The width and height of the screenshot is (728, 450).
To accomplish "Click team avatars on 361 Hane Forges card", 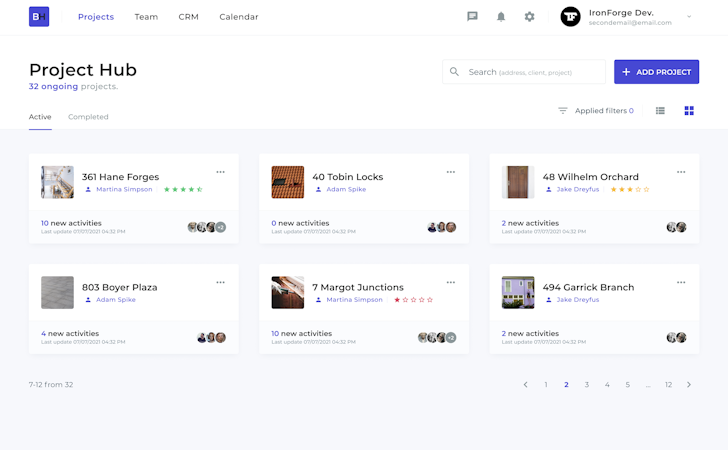I will (x=207, y=227).
